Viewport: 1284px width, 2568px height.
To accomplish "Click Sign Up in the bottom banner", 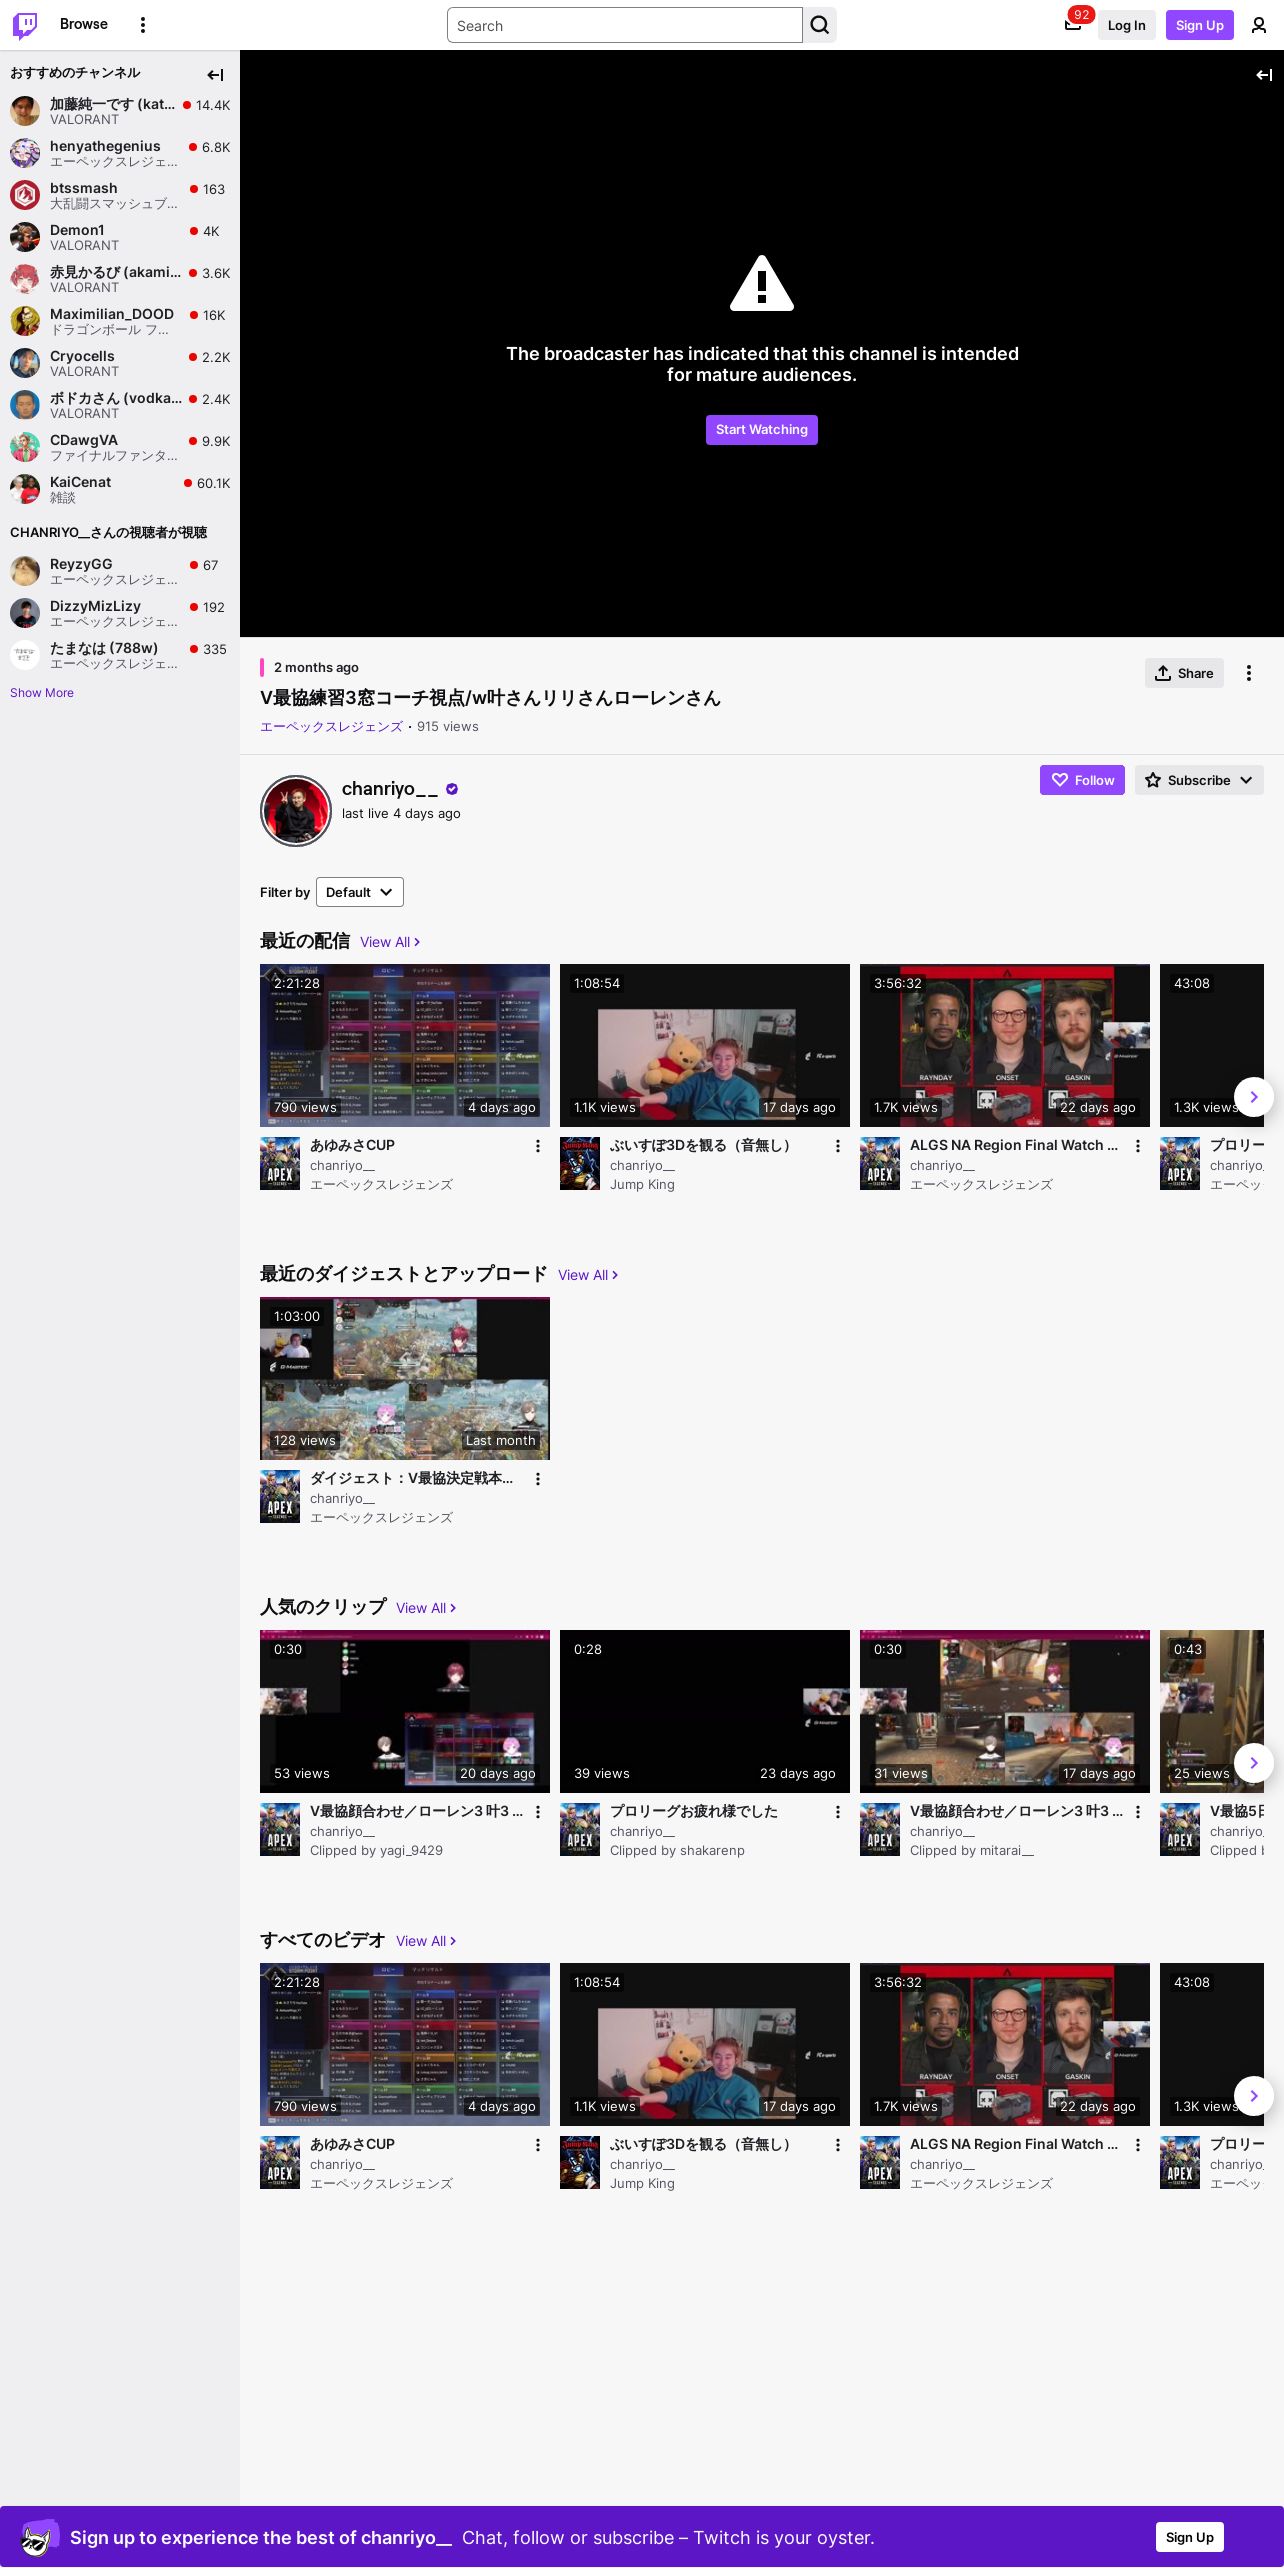I will [1190, 2537].
